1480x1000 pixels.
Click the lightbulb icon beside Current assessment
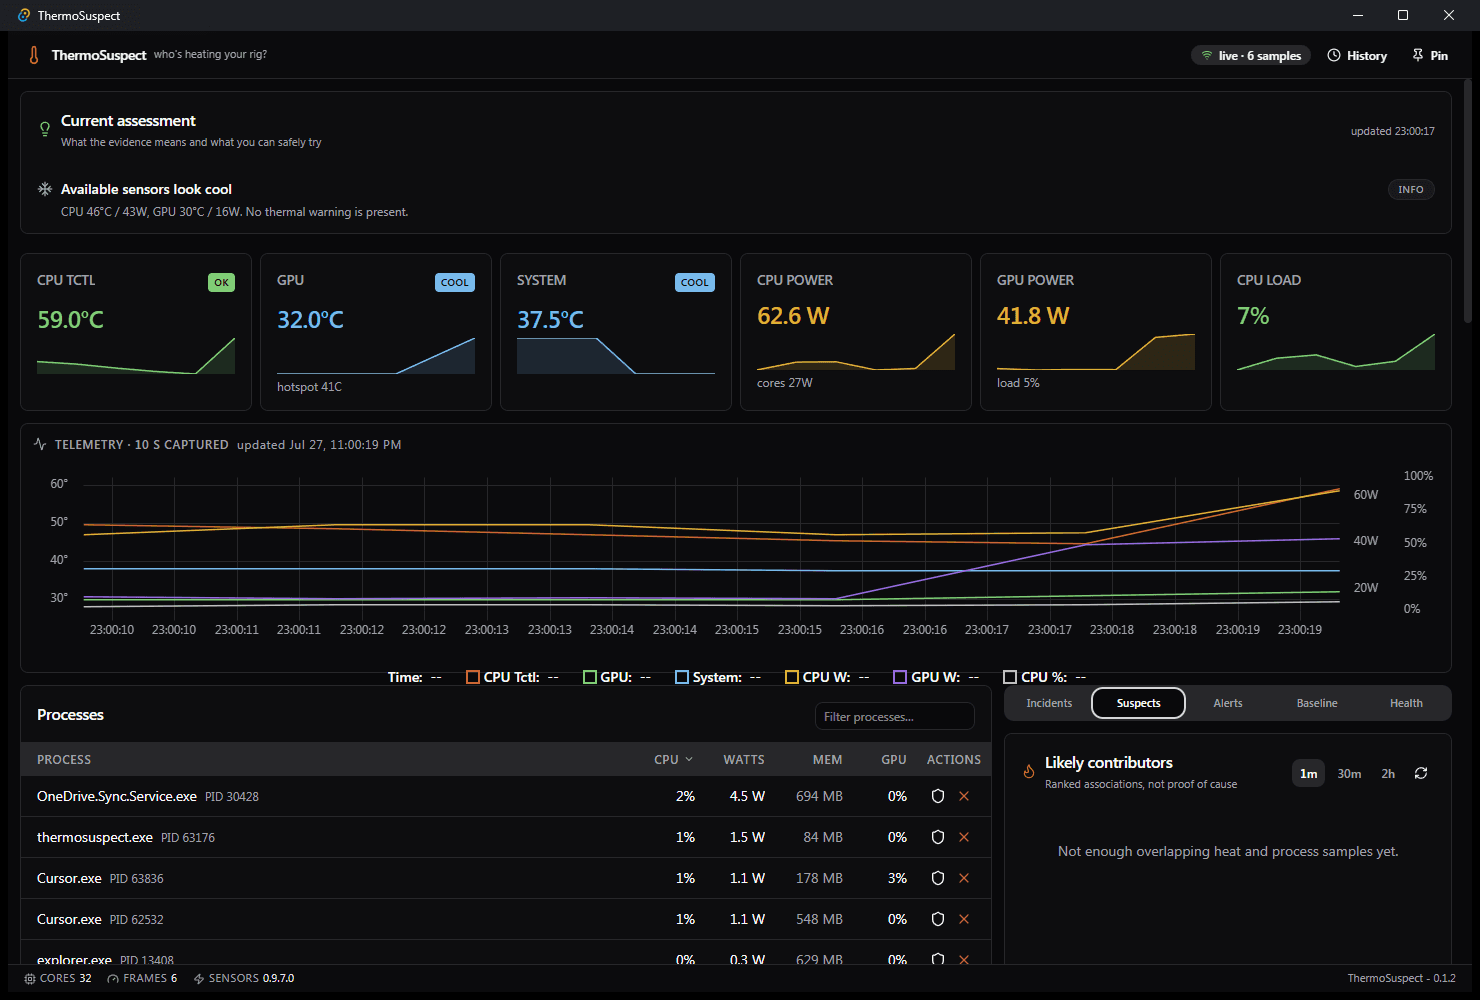45,129
